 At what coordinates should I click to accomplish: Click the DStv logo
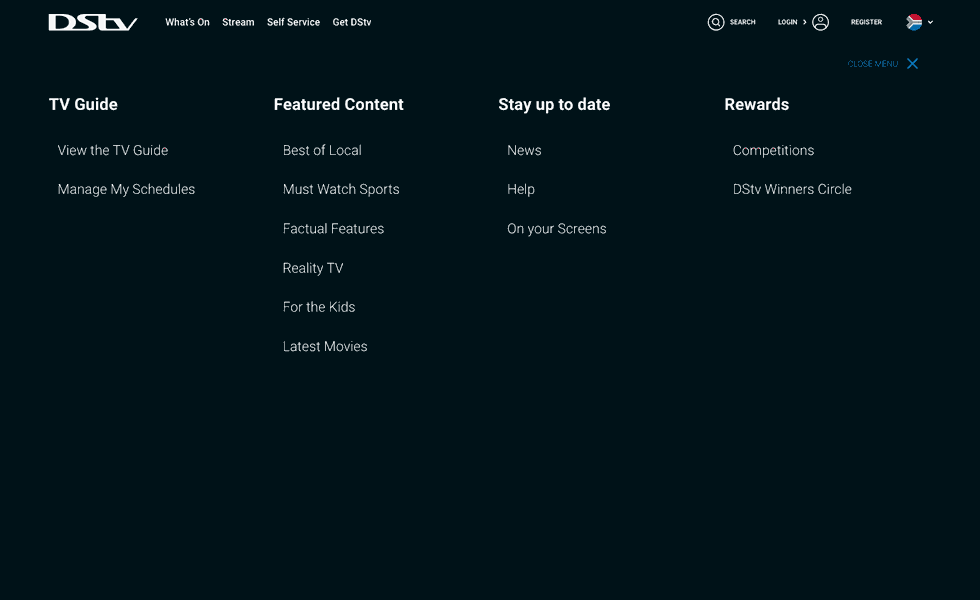(92, 21)
